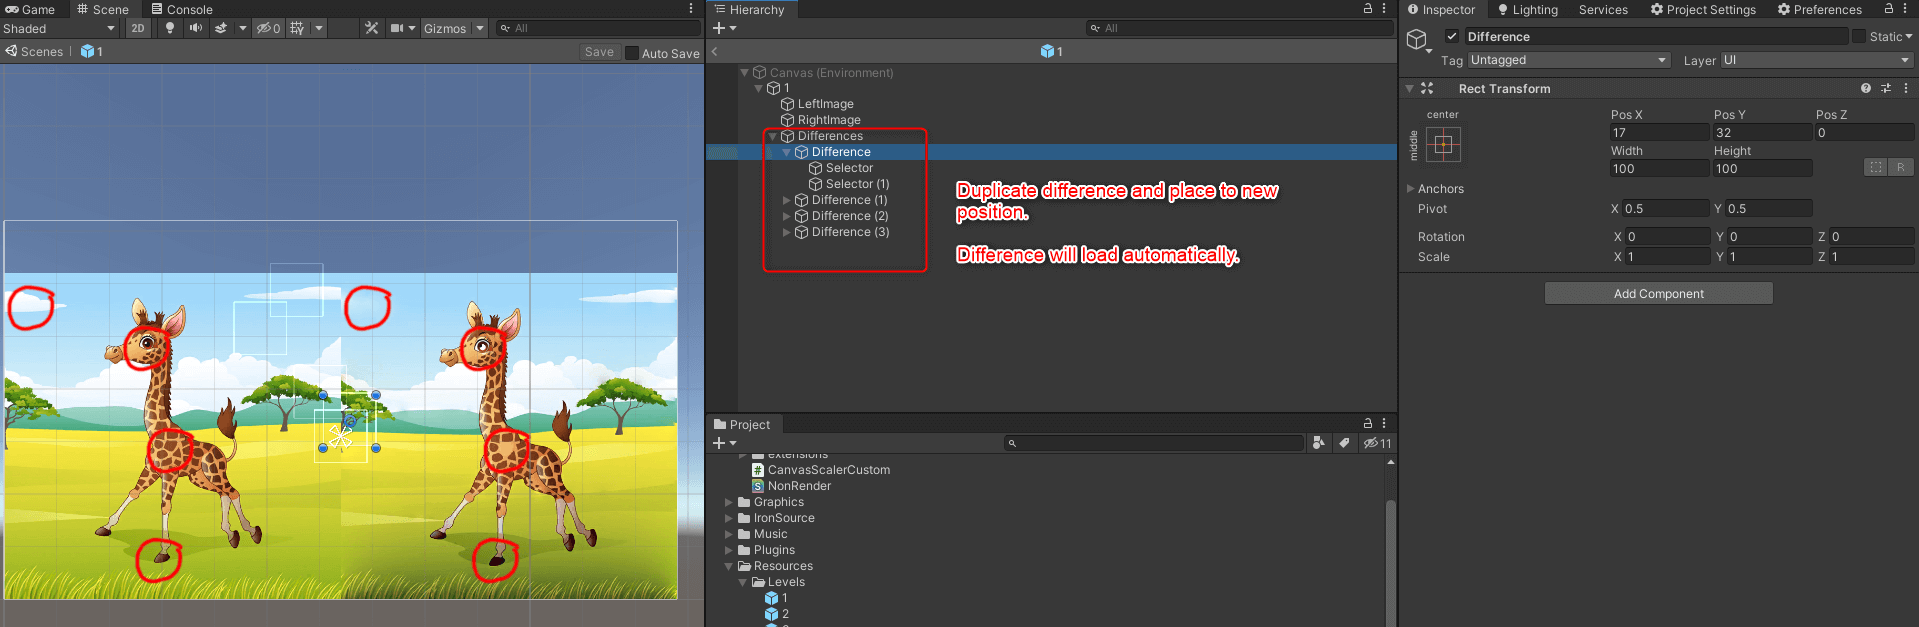Open the anchor presets box

(1443, 145)
